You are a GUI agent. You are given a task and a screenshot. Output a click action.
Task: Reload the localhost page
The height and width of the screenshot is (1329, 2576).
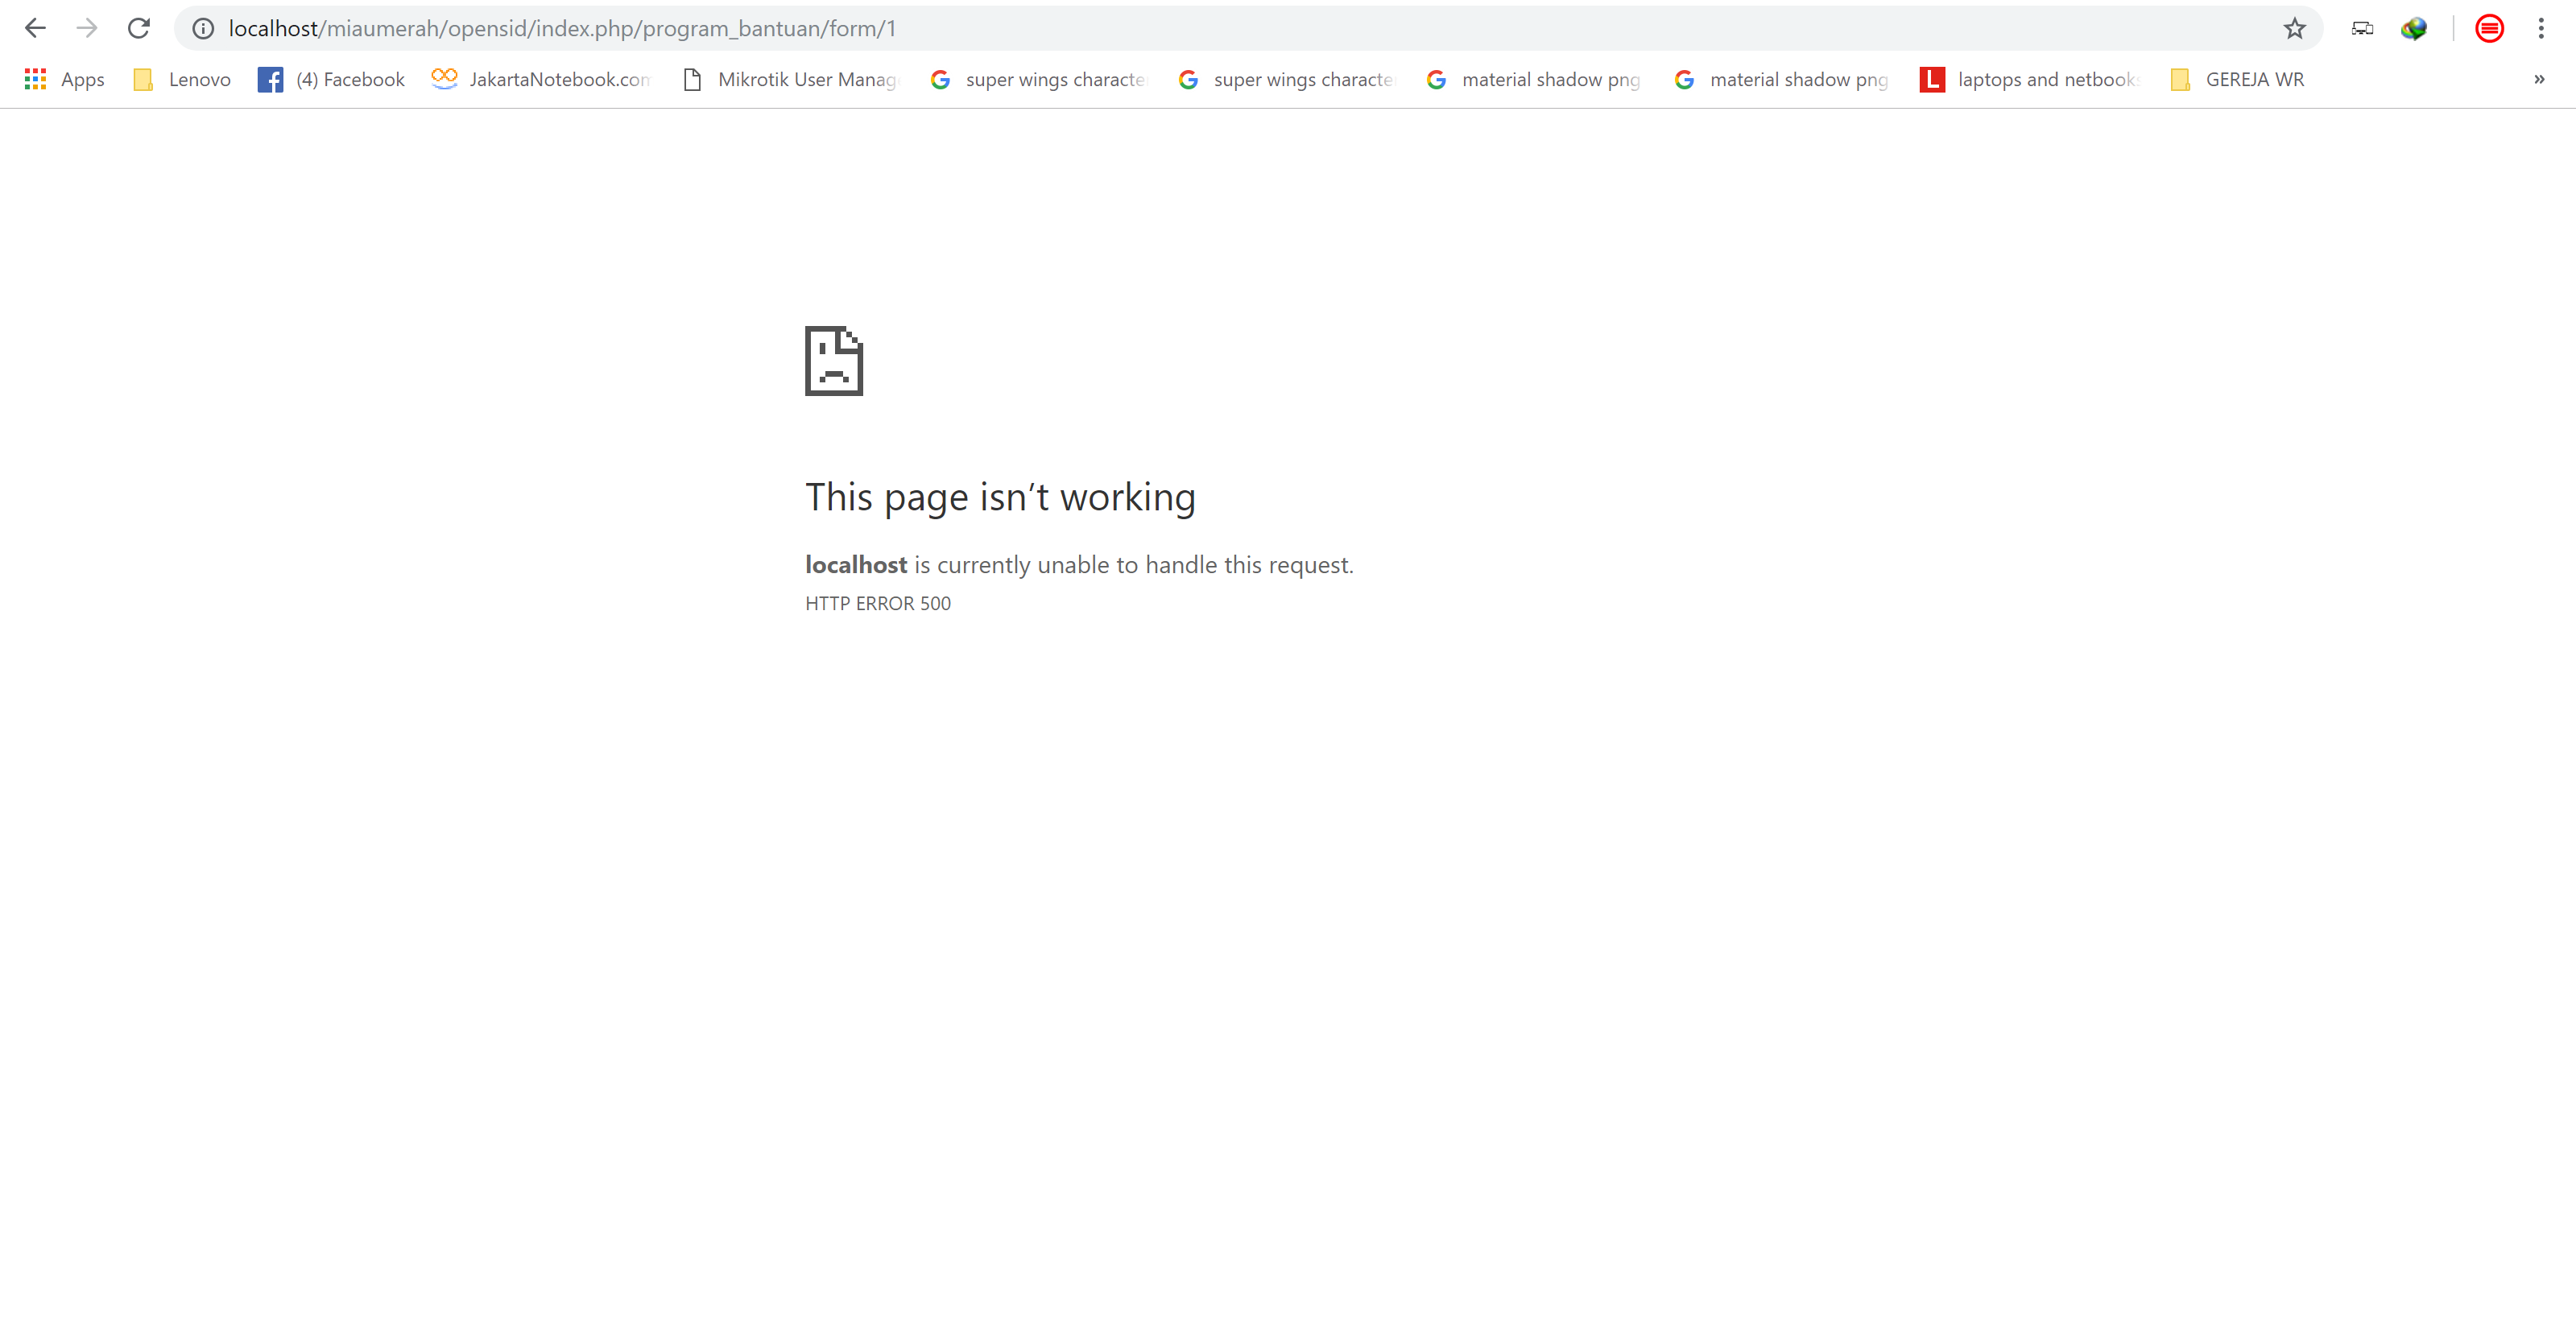click(139, 28)
